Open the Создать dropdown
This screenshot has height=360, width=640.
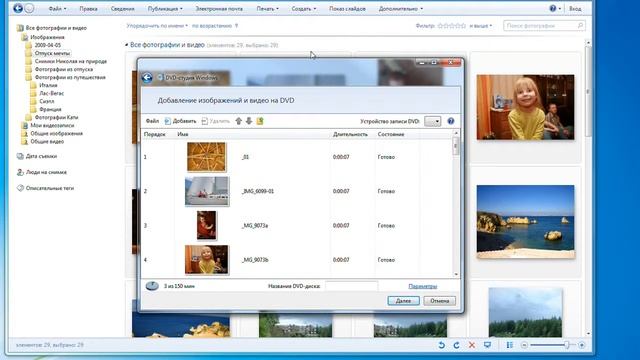[303, 9]
